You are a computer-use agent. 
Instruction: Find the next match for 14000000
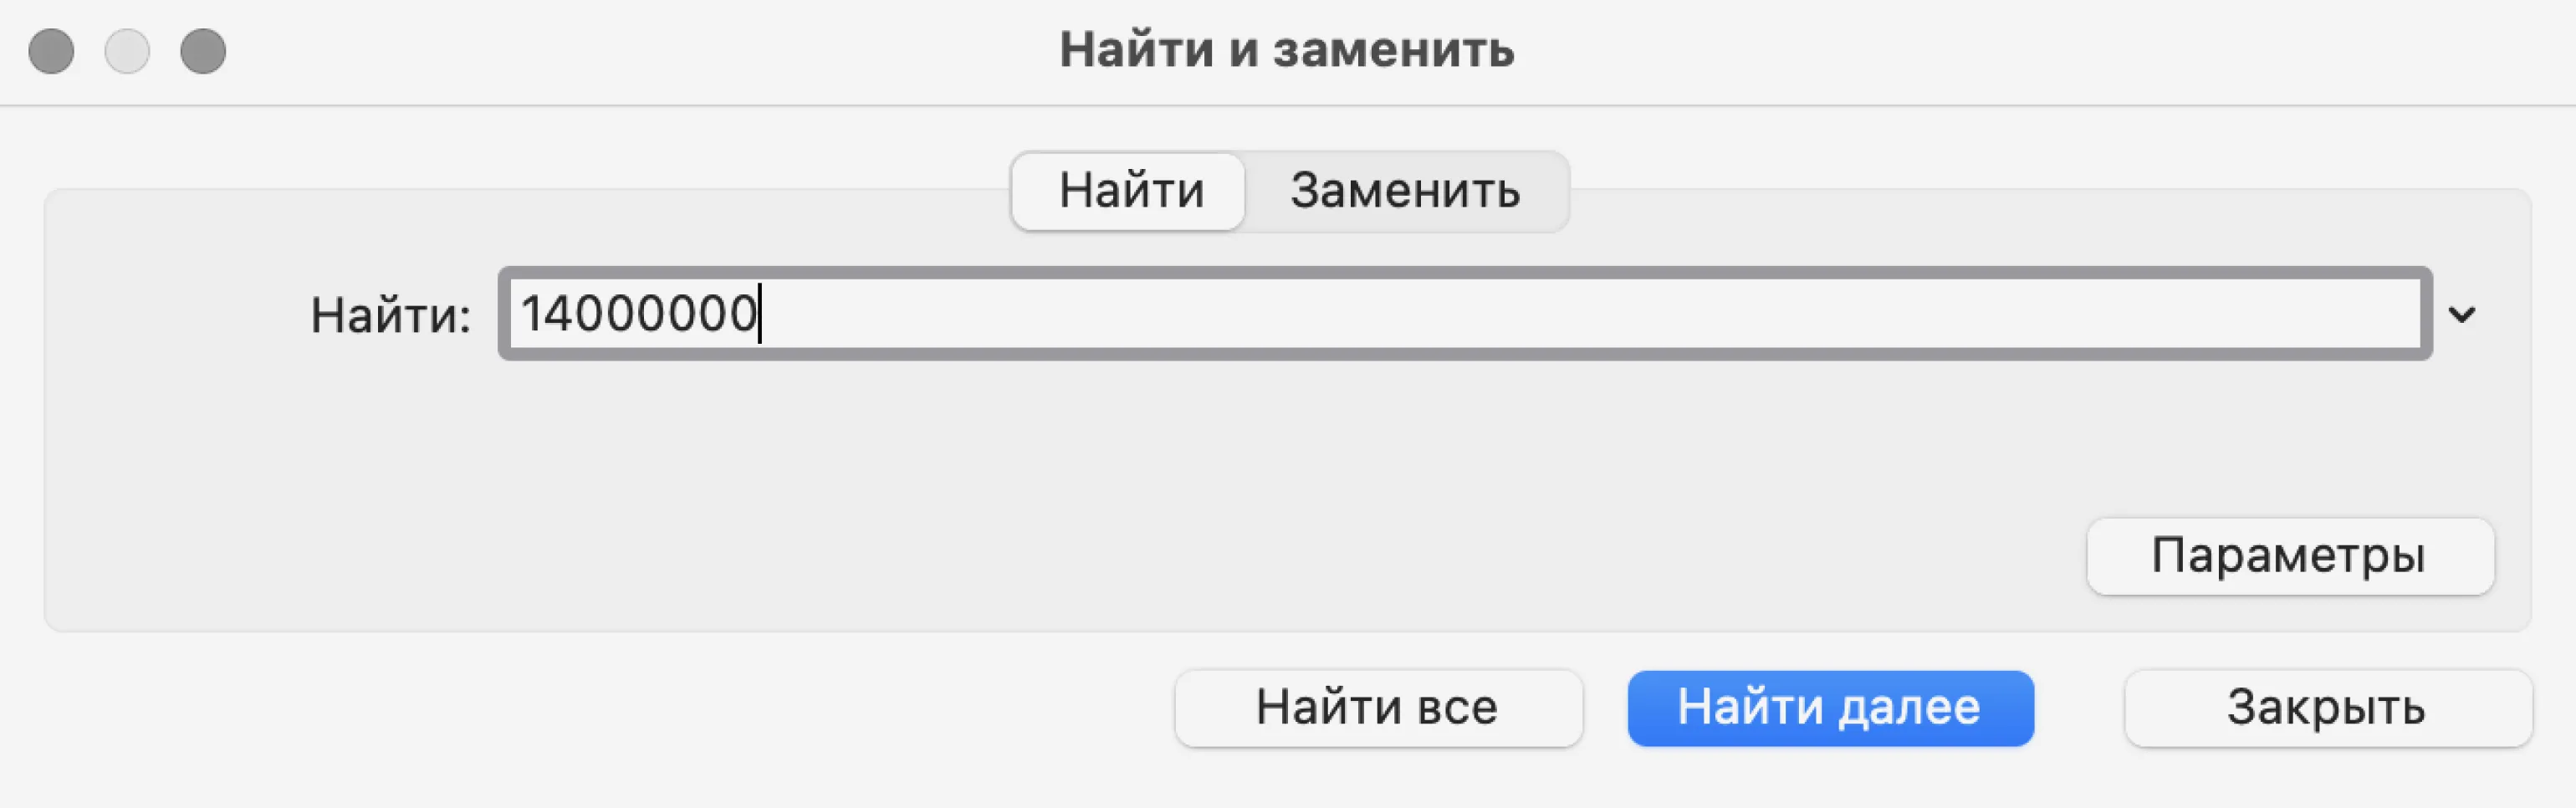1829,708
